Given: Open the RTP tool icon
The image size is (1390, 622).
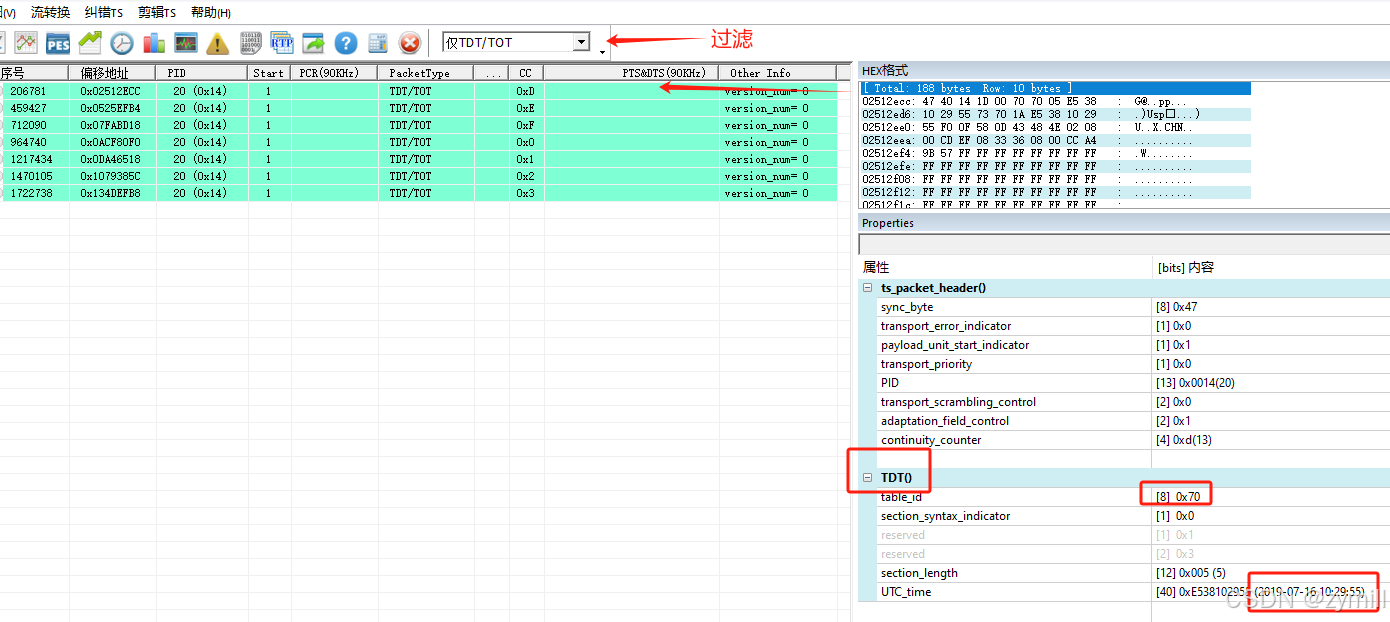Looking at the screenshot, I should click(282, 43).
